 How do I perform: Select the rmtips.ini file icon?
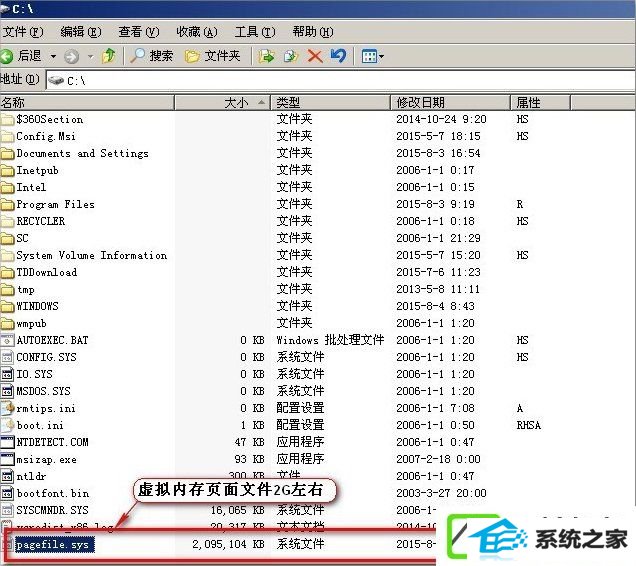[x=7, y=409]
